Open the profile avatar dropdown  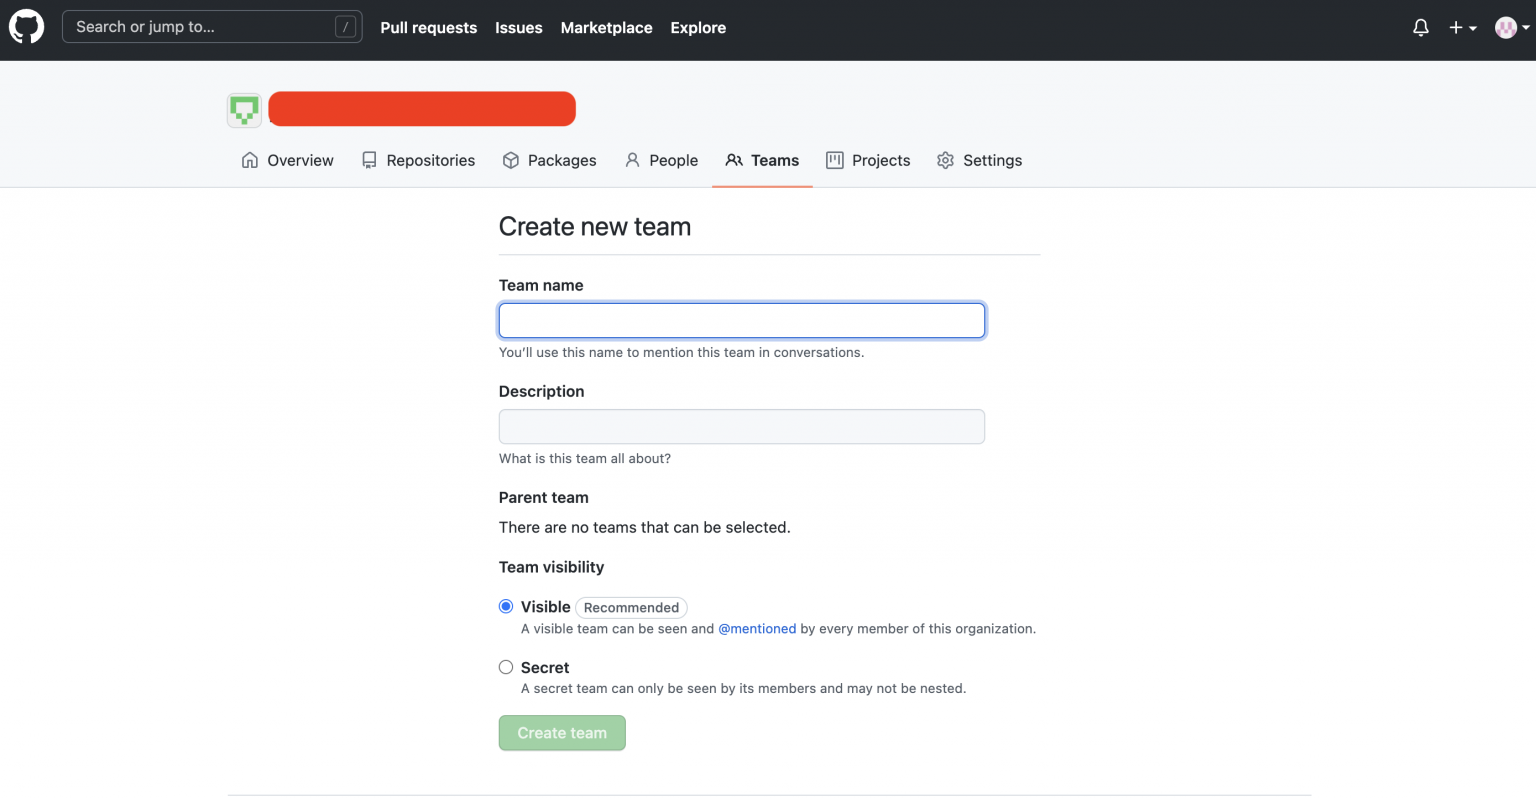pos(1511,27)
